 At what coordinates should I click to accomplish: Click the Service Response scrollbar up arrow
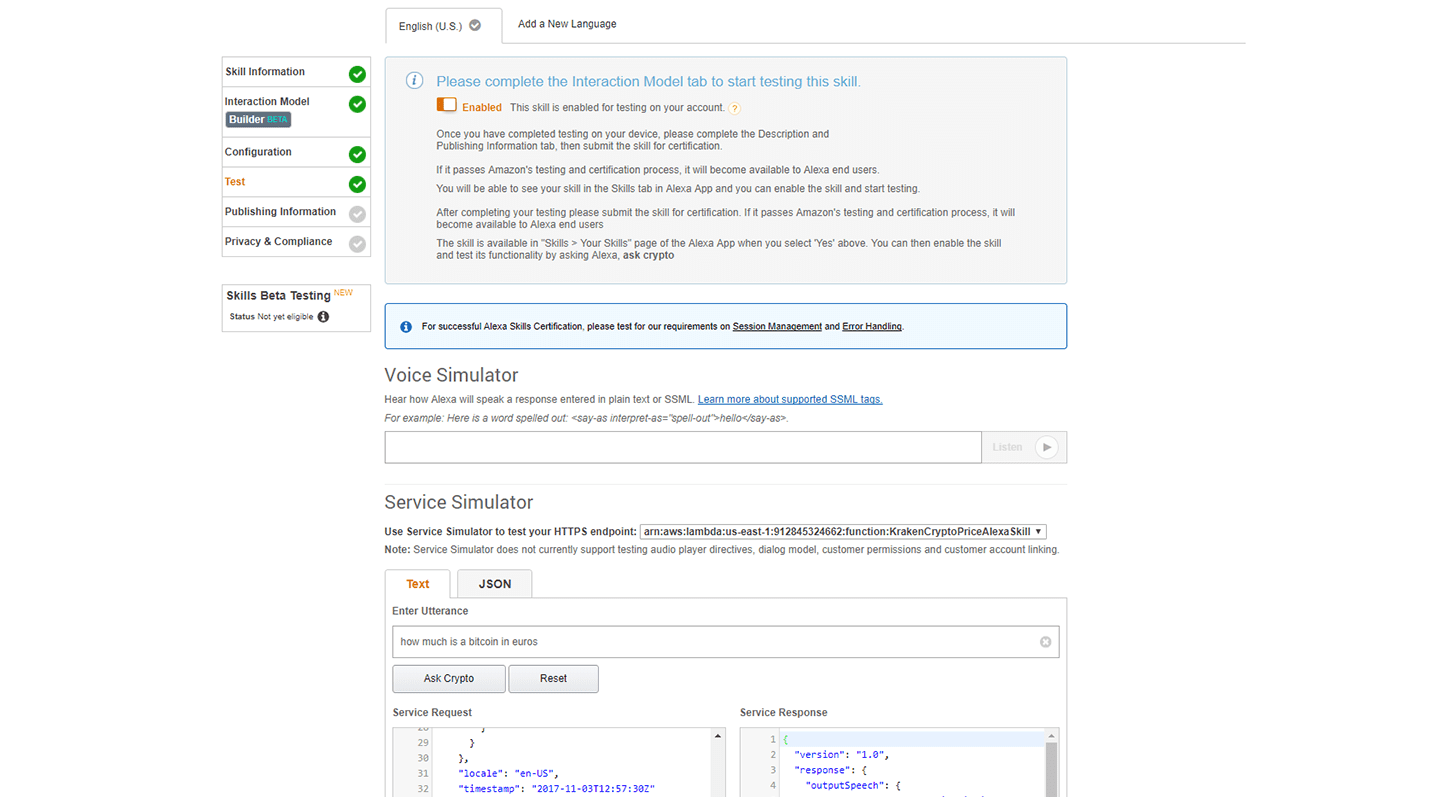click(1051, 736)
